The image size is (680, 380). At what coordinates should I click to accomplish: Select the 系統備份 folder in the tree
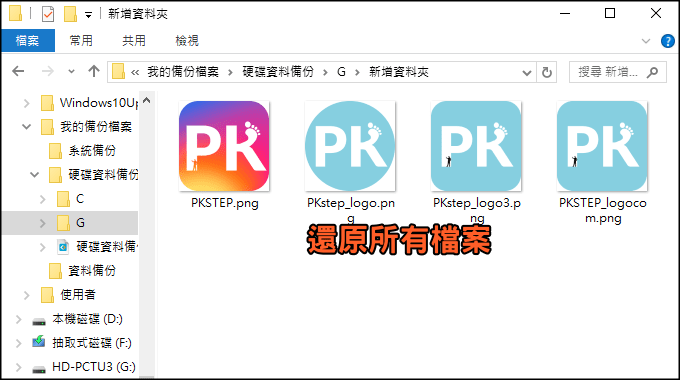click(92, 151)
